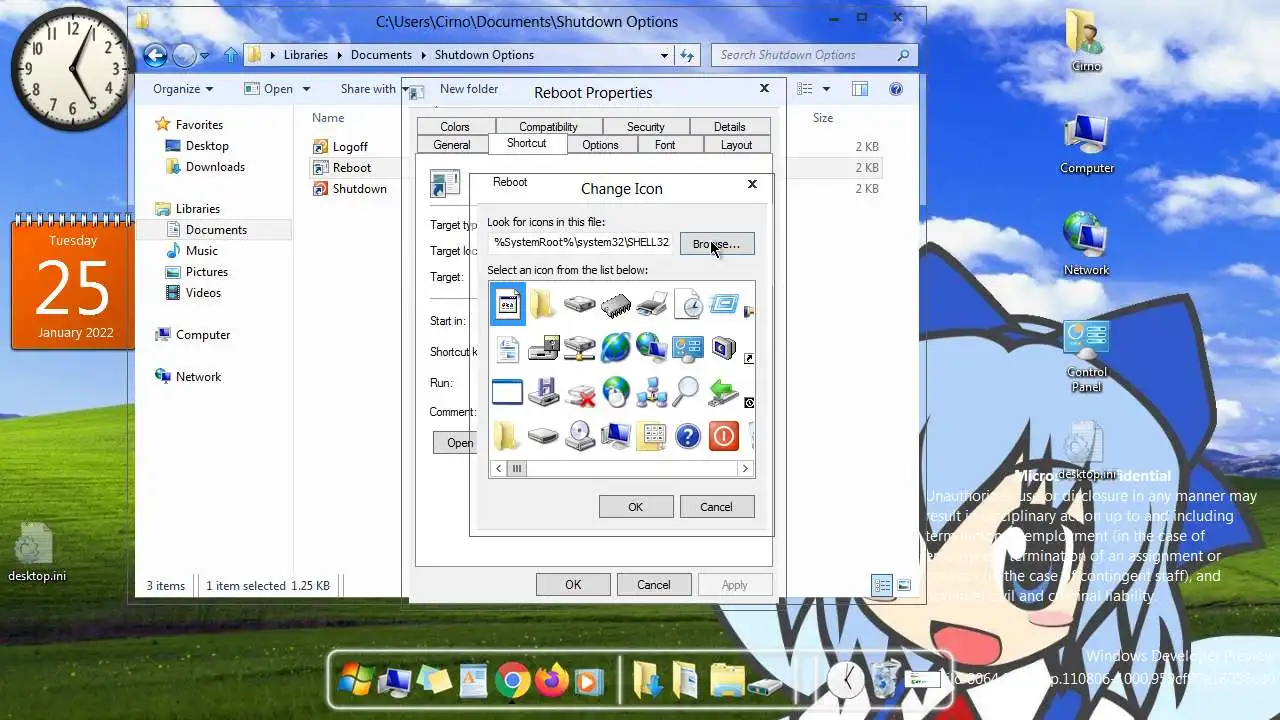Select the printer icon in the list
This screenshot has height=720, width=1280.
652,304
